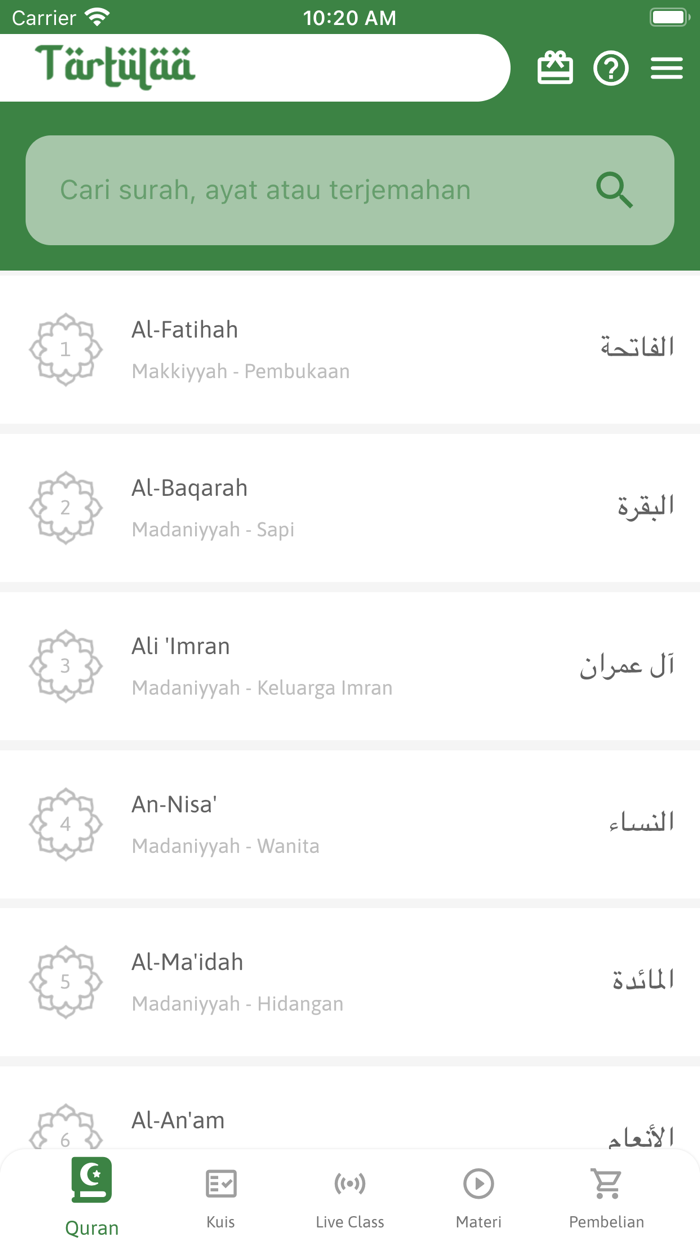
Task: Open the Pembelian tab
Action: pyautogui.click(x=606, y=1197)
